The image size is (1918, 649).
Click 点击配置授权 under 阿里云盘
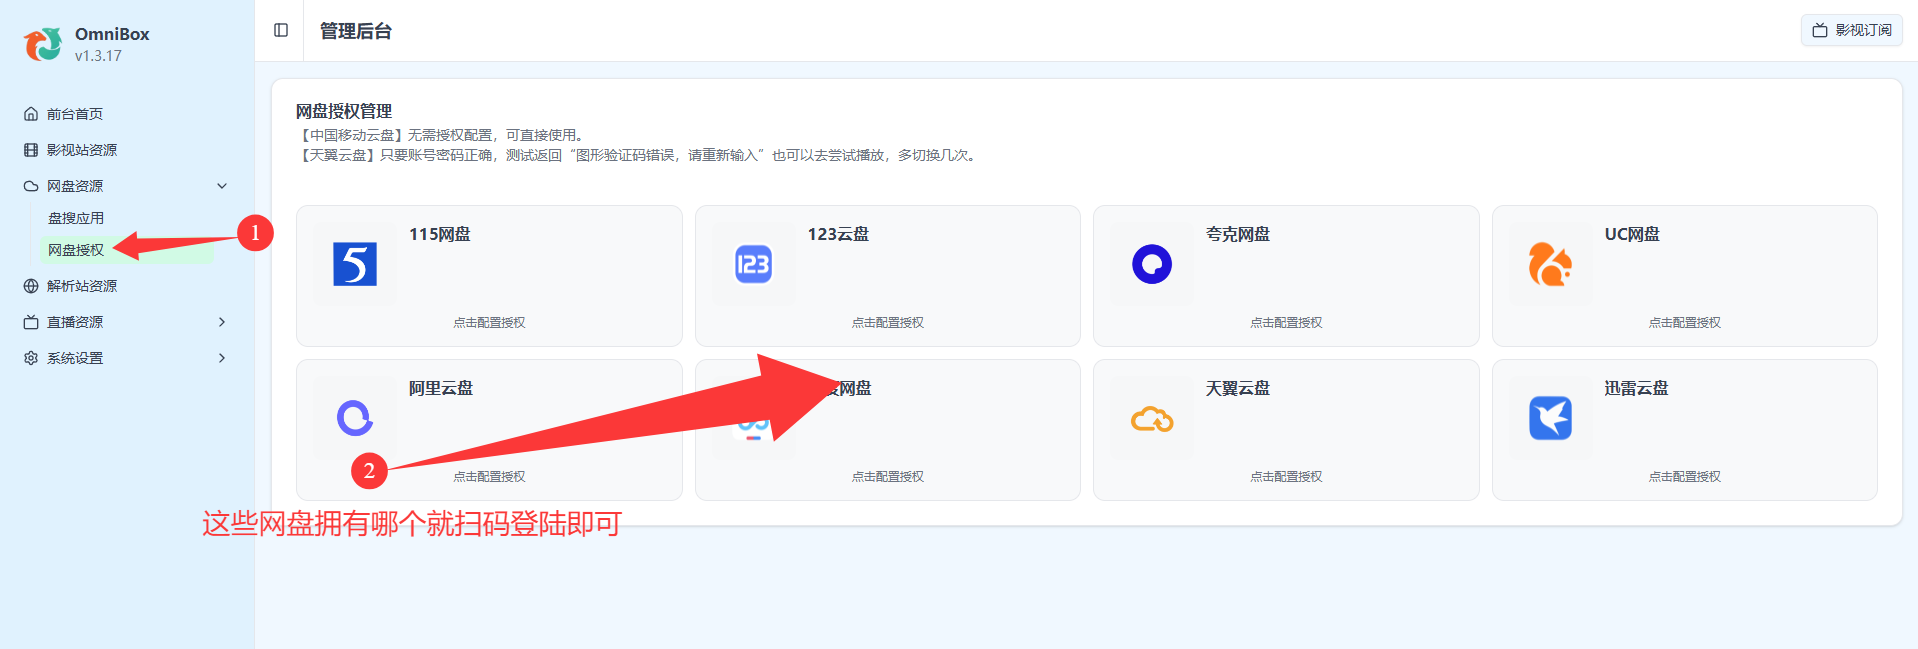pyautogui.click(x=489, y=477)
